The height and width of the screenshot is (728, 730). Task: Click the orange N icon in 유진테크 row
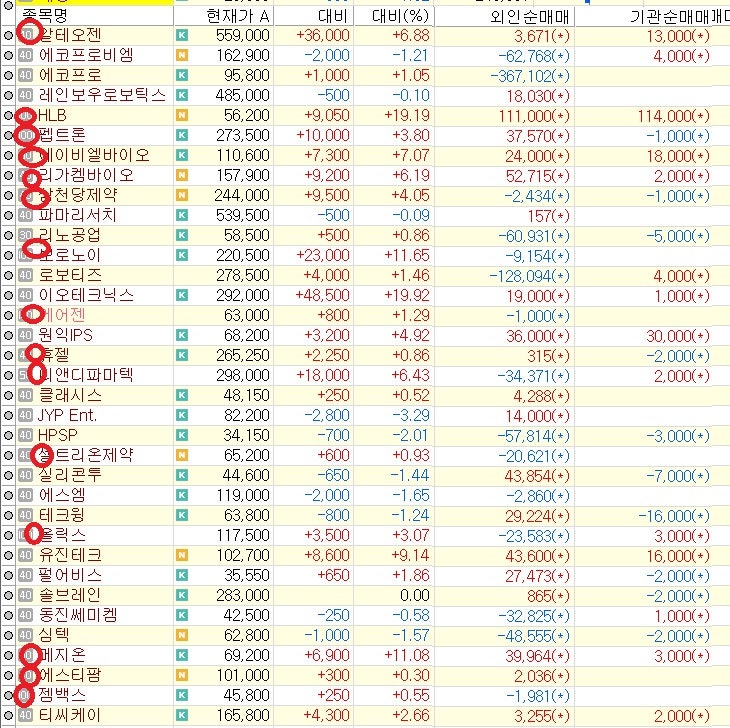tap(182, 555)
